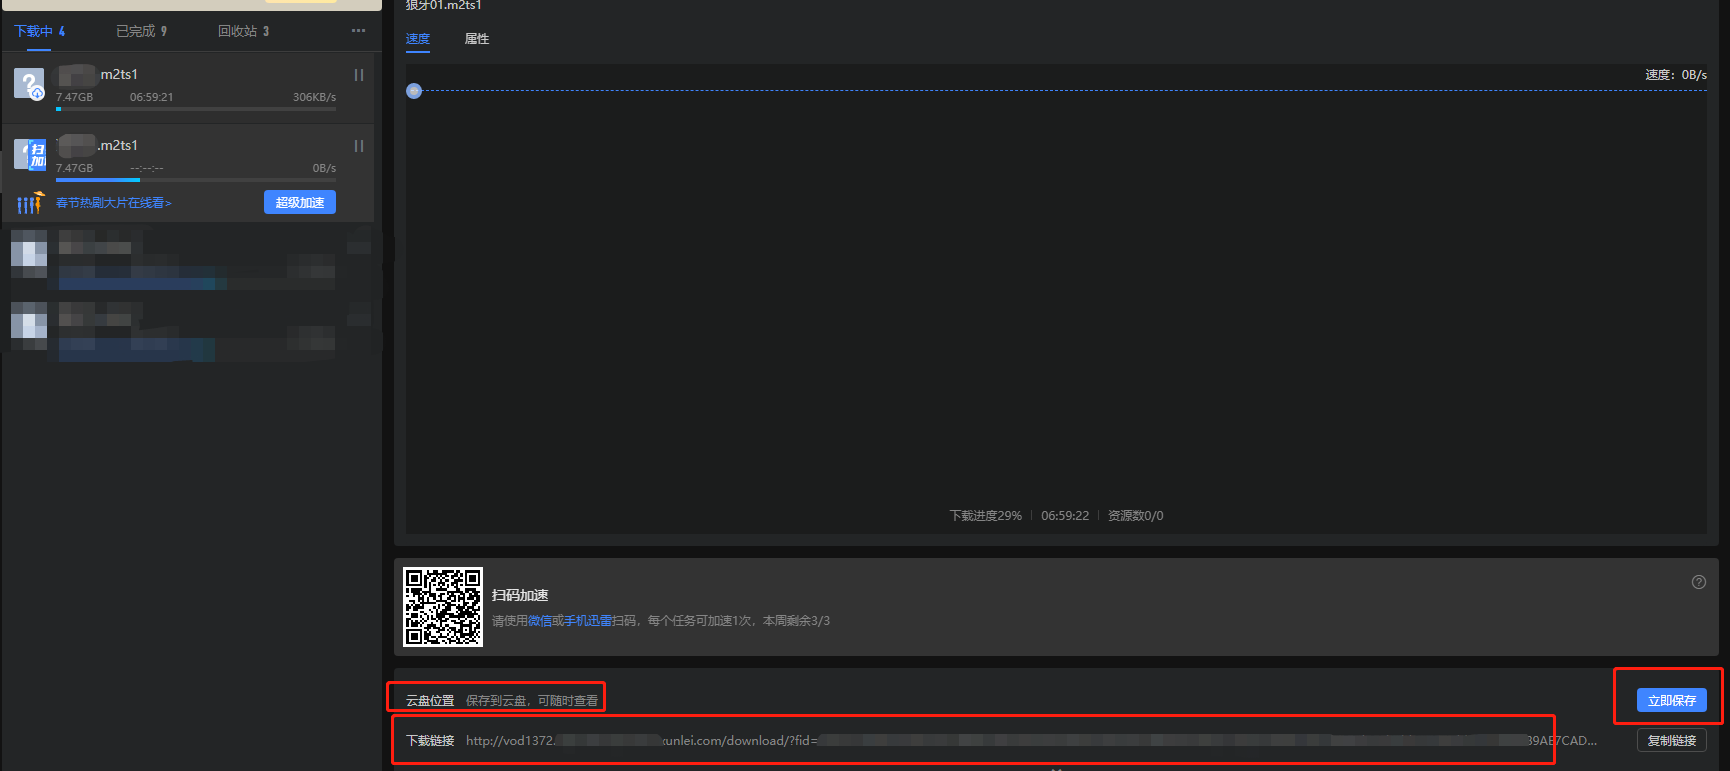1730x771 pixels.
Task: Click the QR code for scan acceleration
Action: (442, 607)
